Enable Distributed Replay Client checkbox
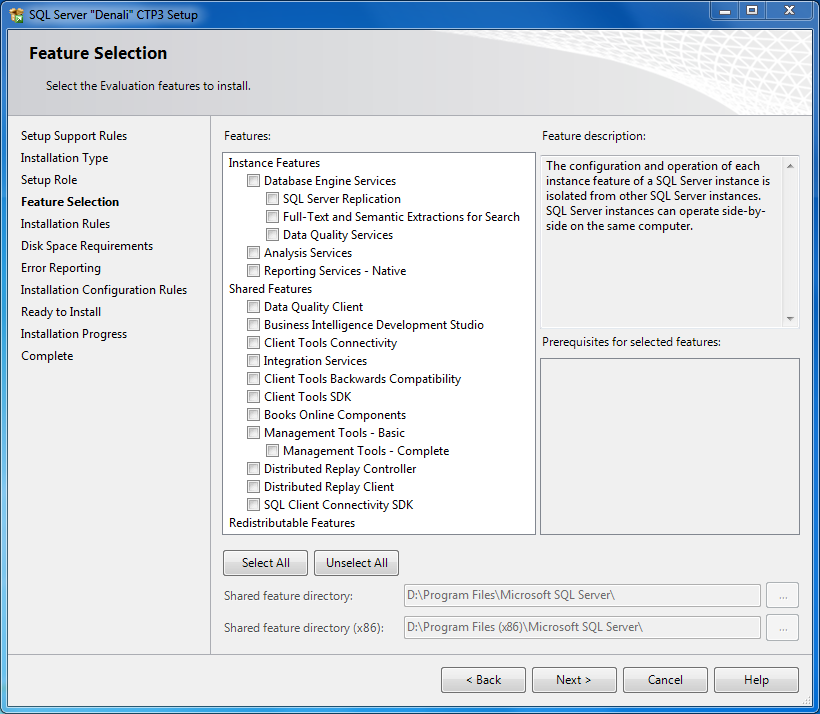The width and height of the screenshot is (820, 714). click(254, 486)
